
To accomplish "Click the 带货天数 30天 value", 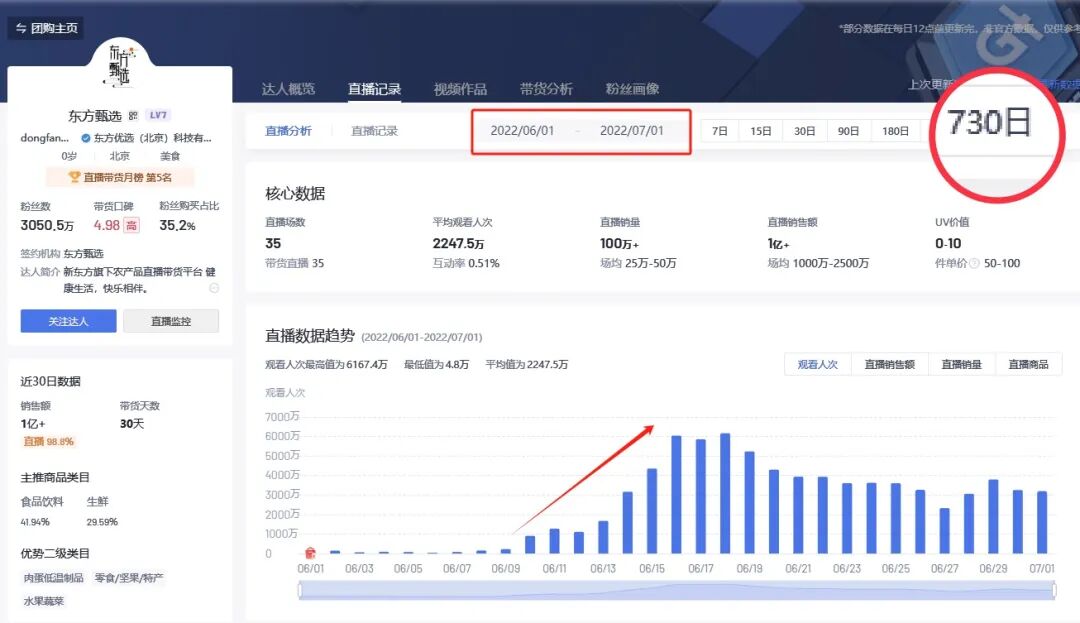I will pyautogui.click(x=132, y=423).
